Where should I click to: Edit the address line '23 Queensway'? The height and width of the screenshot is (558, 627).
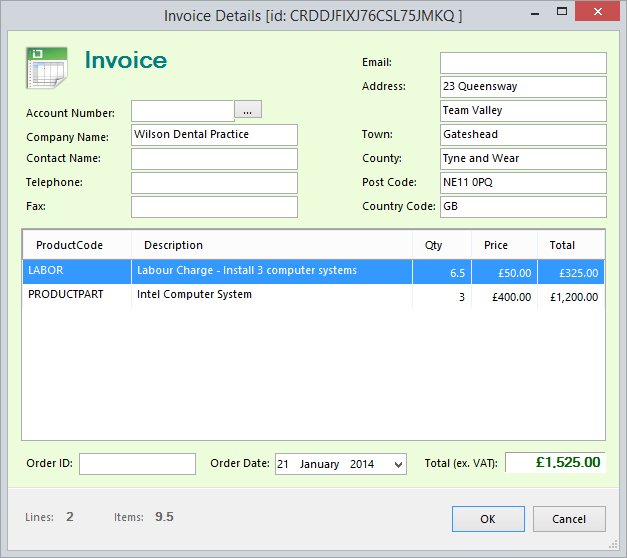tap(523, 87)
